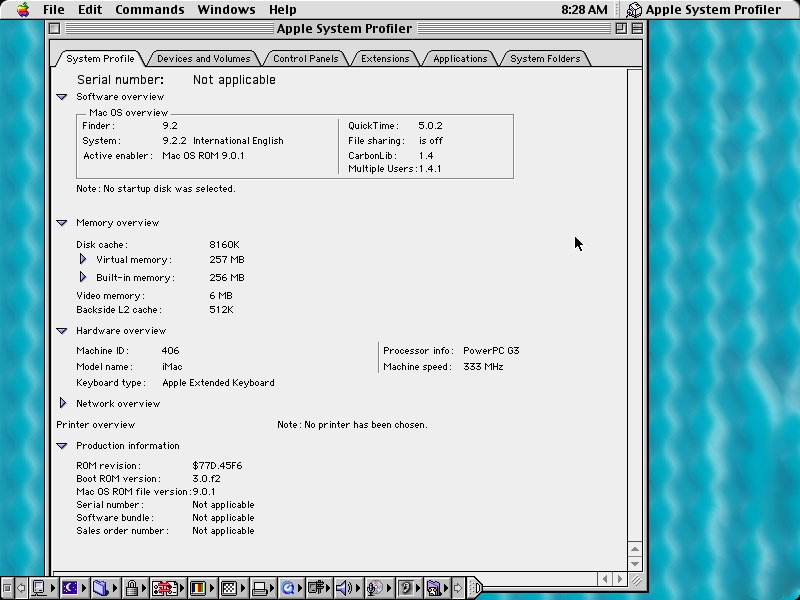Click vertical scrollbar down arrow
The image size is (800, 600).
point(635,563)
